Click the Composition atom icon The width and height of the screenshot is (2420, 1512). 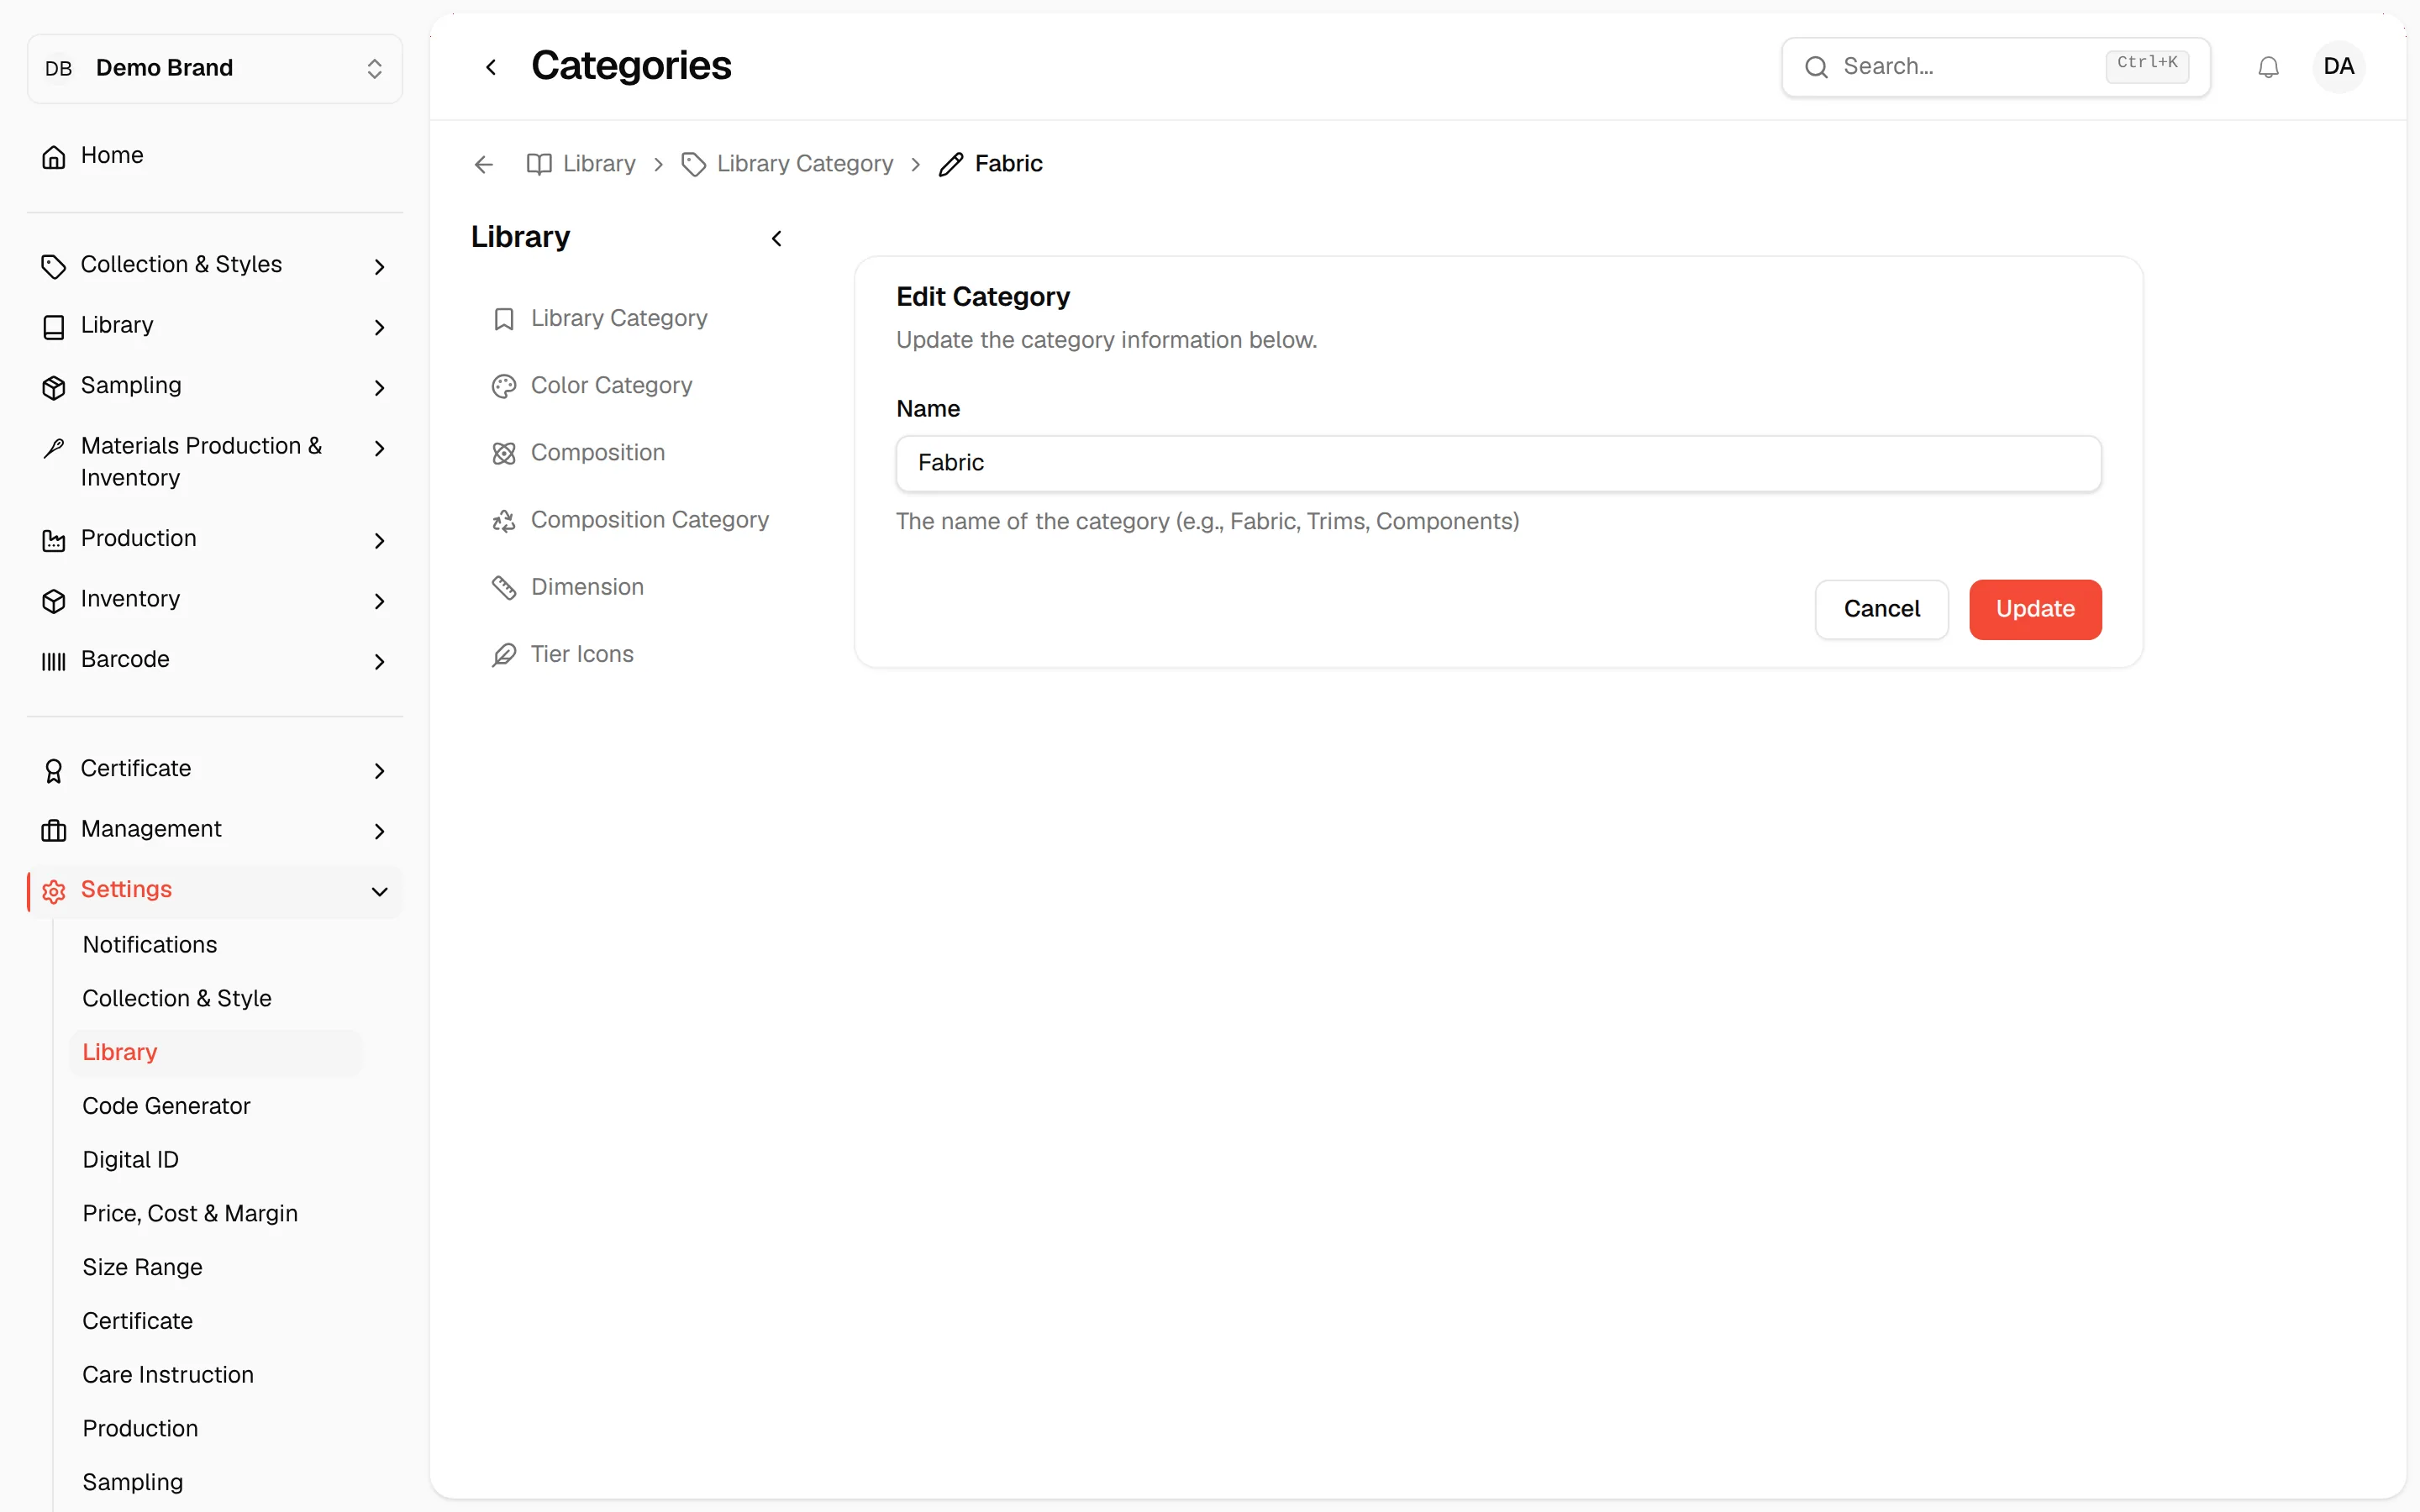point(504,453)
